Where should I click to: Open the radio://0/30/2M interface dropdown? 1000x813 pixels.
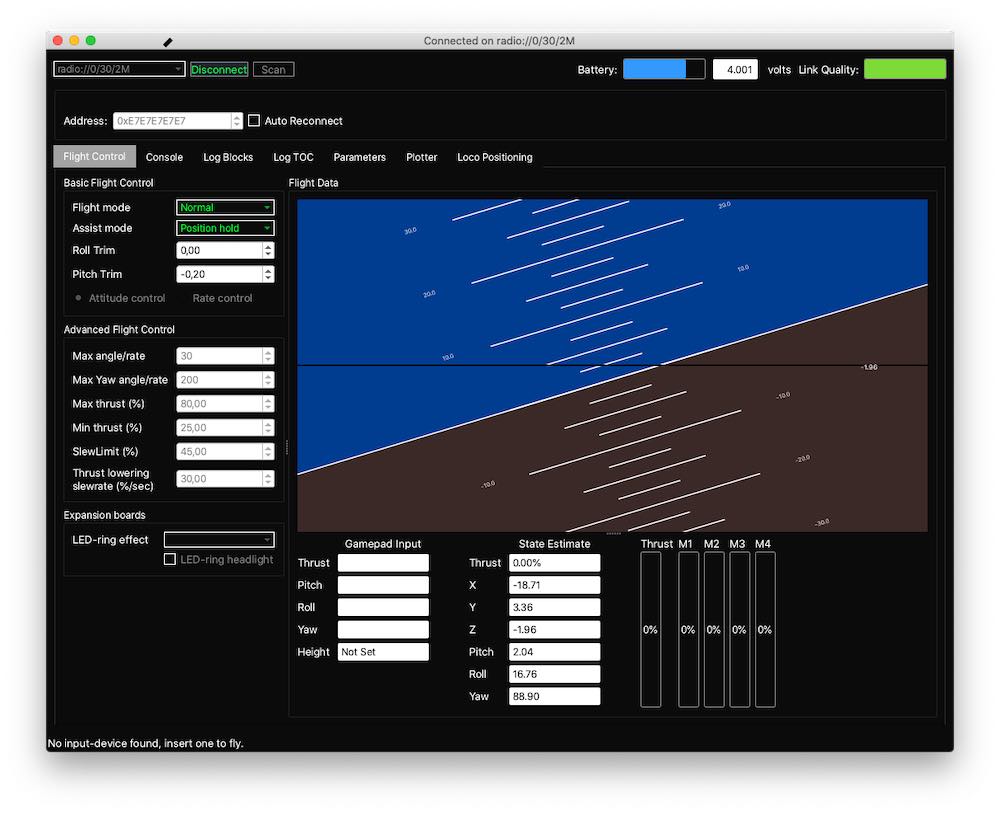pyautogui.click(x=119, y=69)
